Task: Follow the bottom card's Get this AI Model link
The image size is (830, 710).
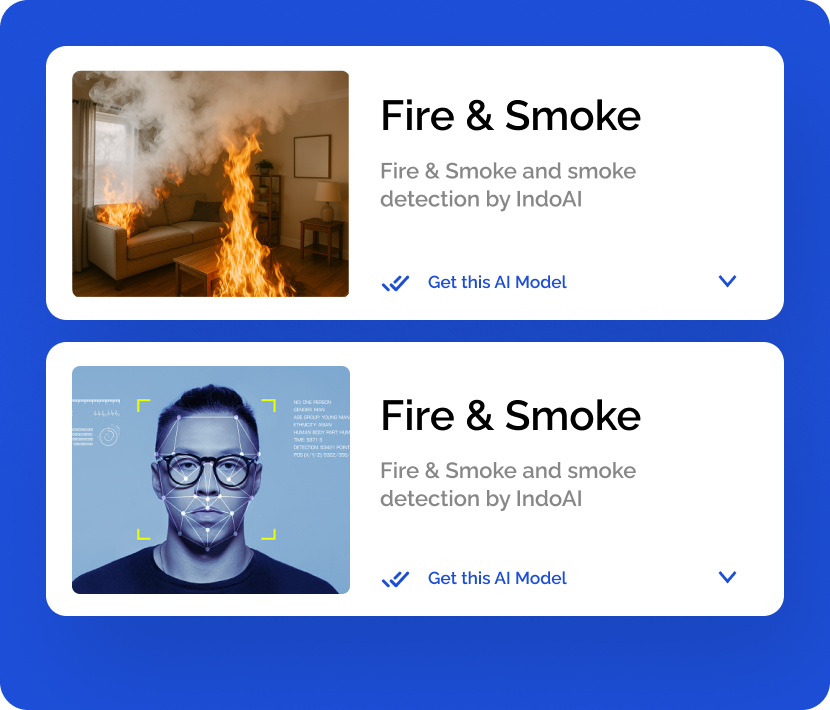Action: coord(497,578)
